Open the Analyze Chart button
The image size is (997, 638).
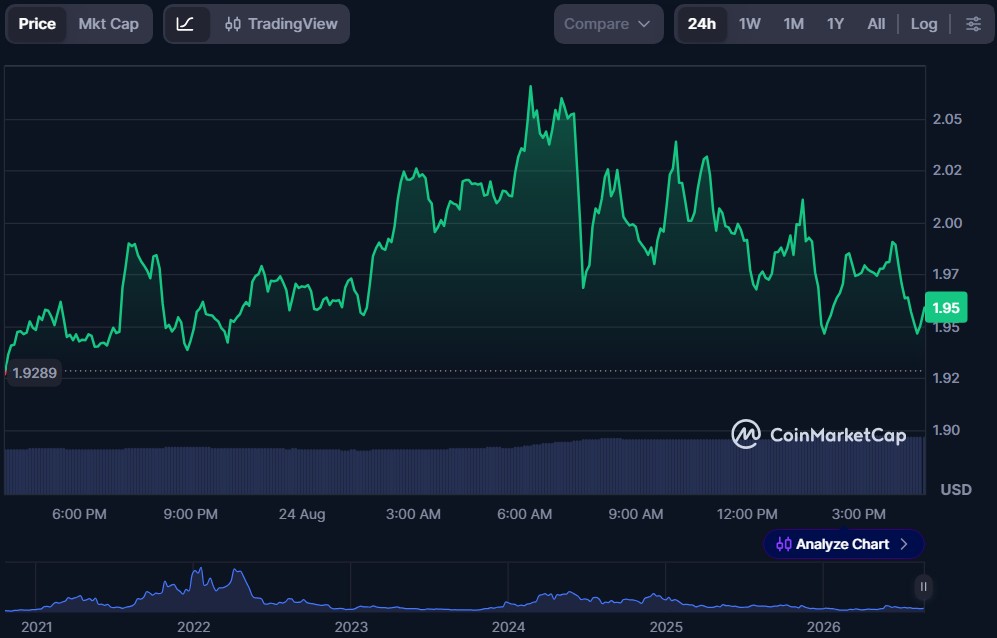click(843, 544)
